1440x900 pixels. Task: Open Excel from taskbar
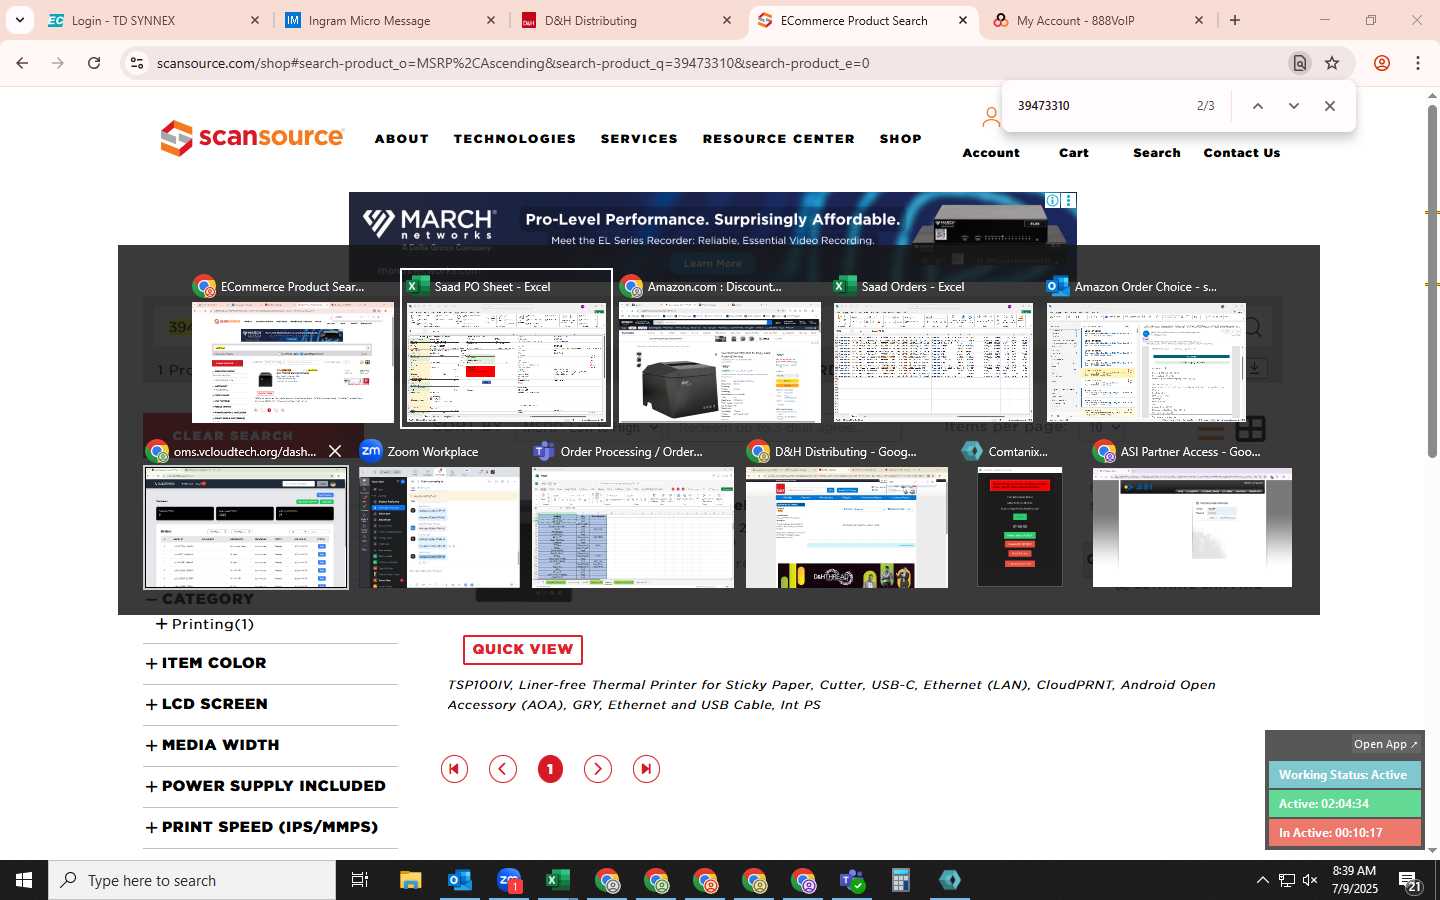point(558,880)
